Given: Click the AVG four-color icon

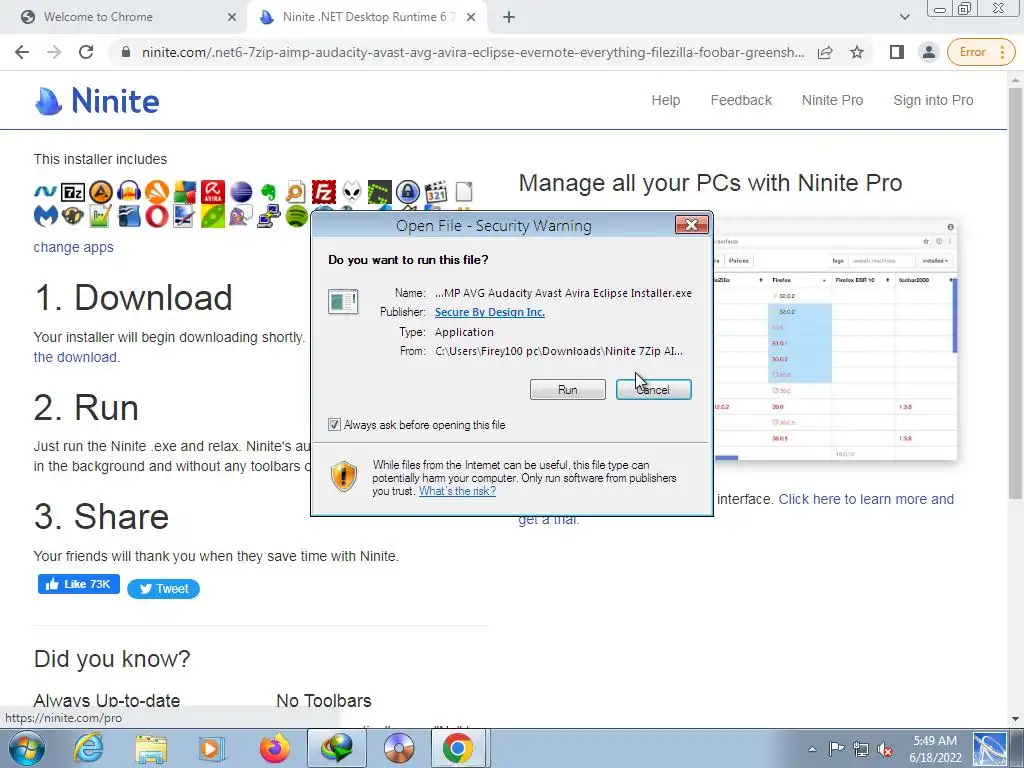Looking at the screenshot, I should click(x=185, y=192).
